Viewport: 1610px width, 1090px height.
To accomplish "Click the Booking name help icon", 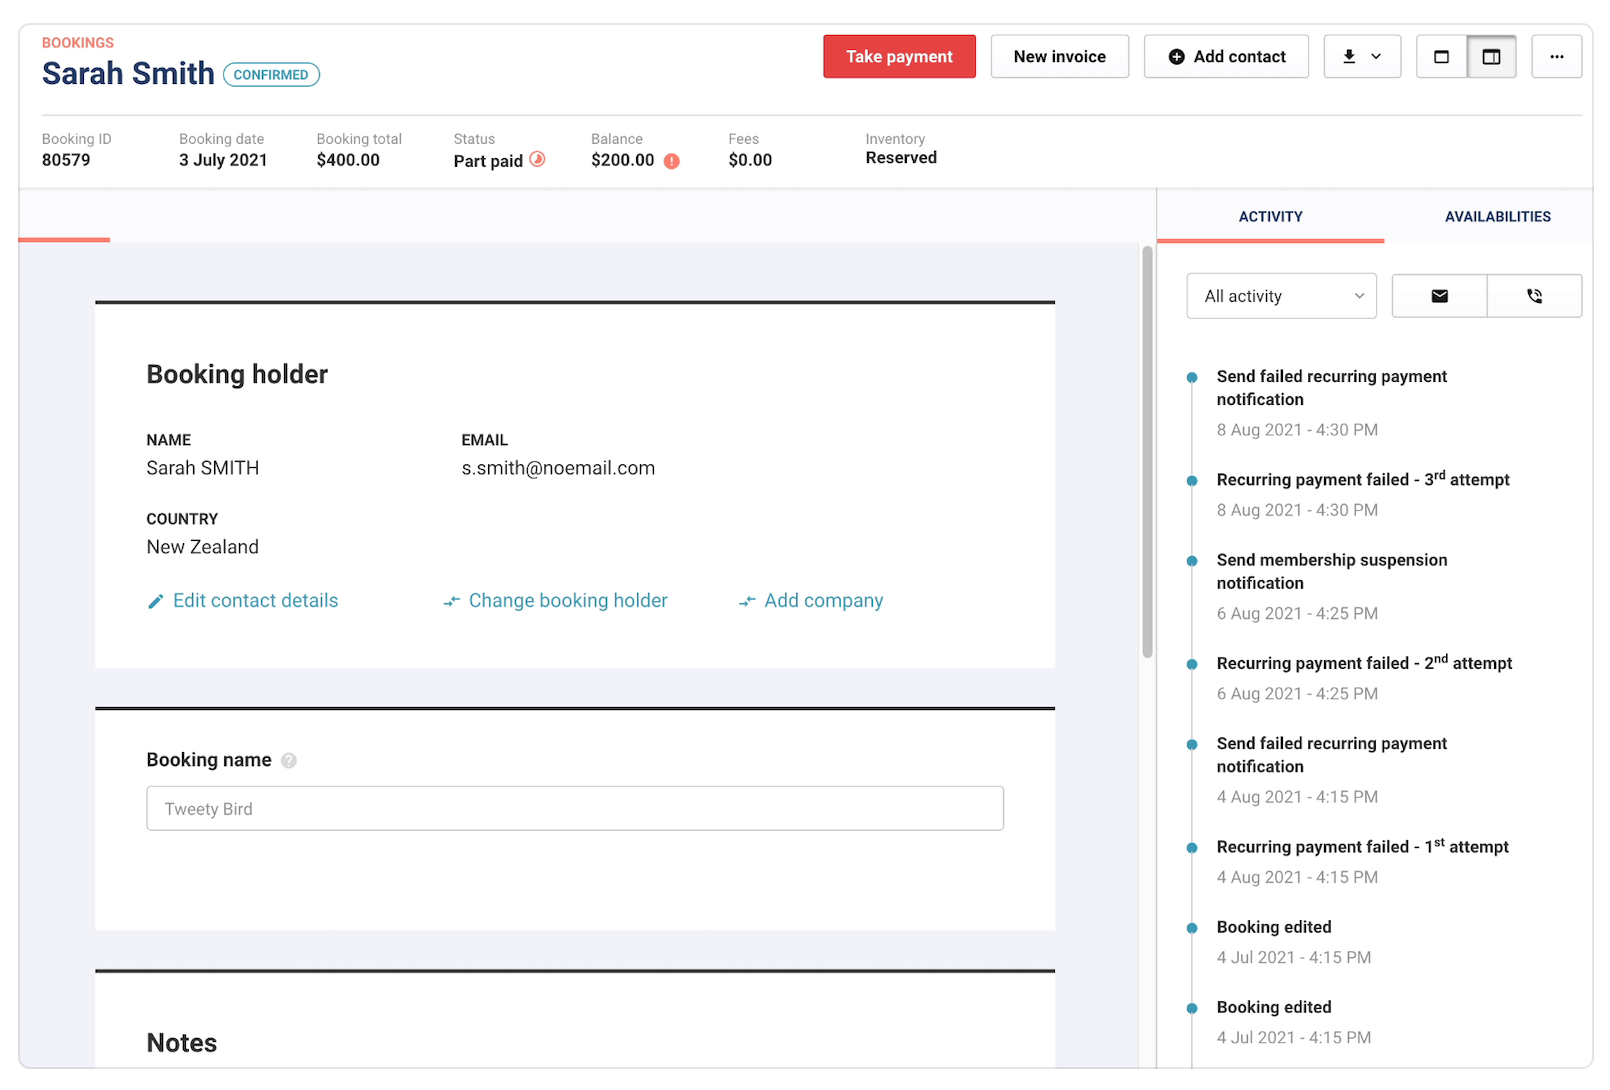I will click(x=289, y=761).
